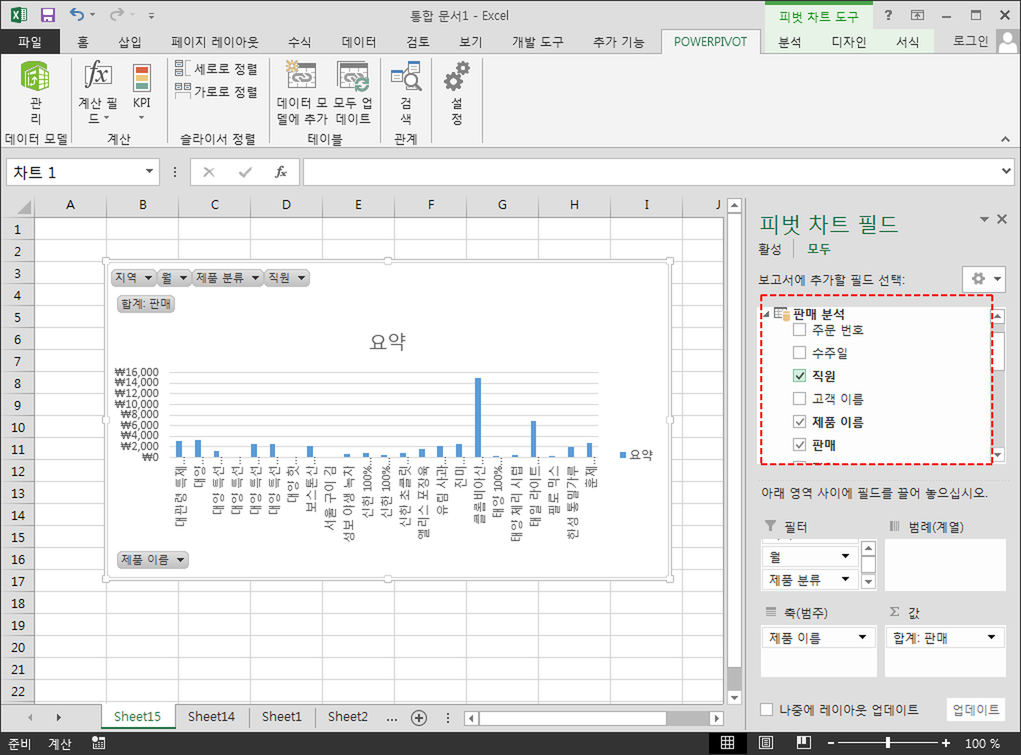Open 합계: 판매 dropdown in Values area
The height and width of the screenshot is (755, 1021).
992,637
